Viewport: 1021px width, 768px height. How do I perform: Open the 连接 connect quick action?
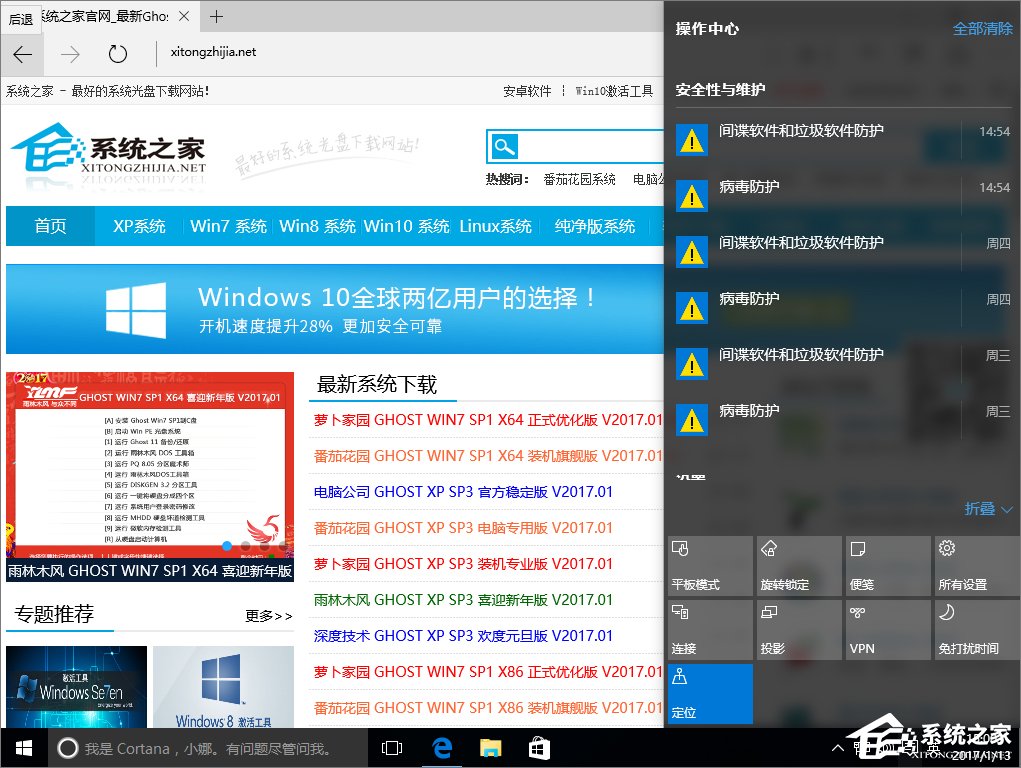710,629
